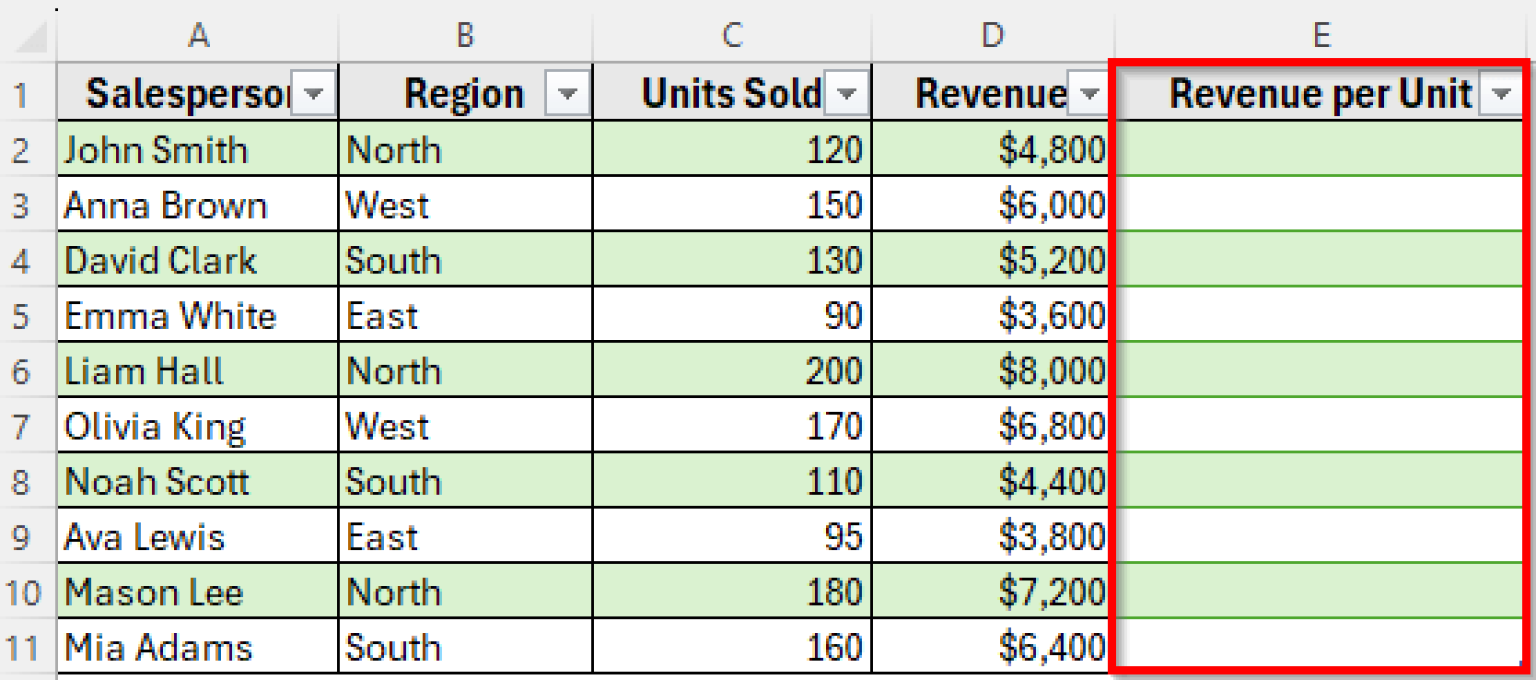The image size is (1536, 680).
Task: Click the cell containing $8,000
Action: coord(992,372)
